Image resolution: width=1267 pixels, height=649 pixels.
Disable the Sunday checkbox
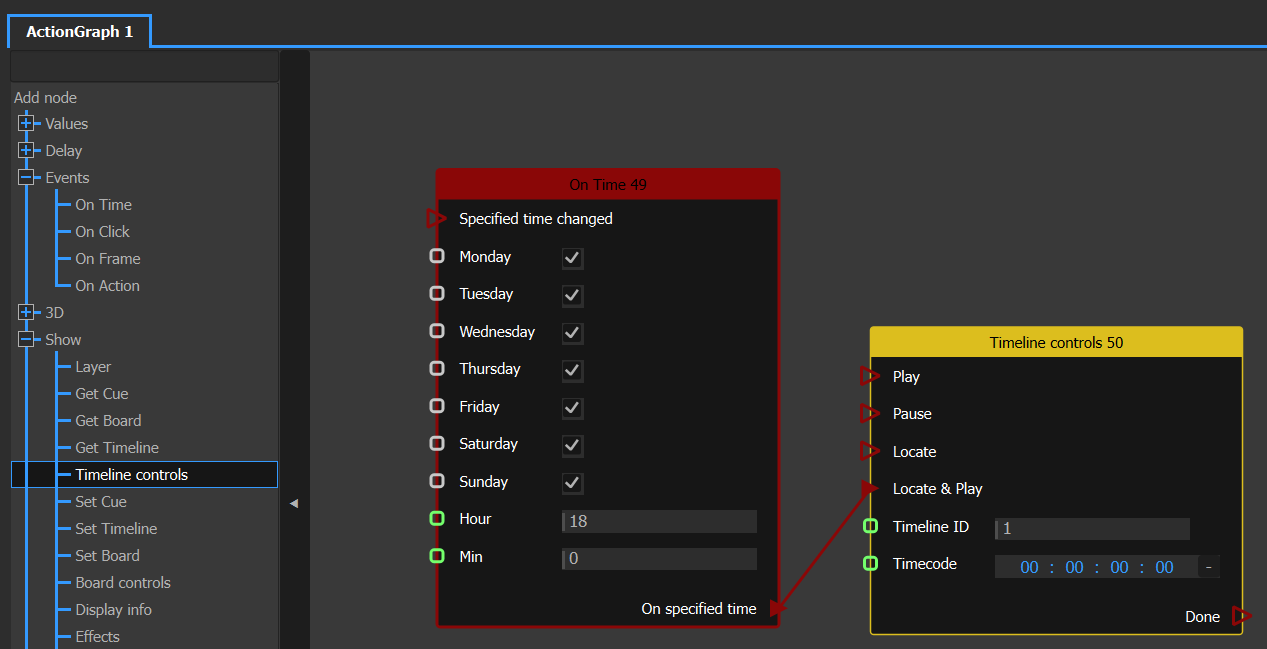[x=572, y=483]
